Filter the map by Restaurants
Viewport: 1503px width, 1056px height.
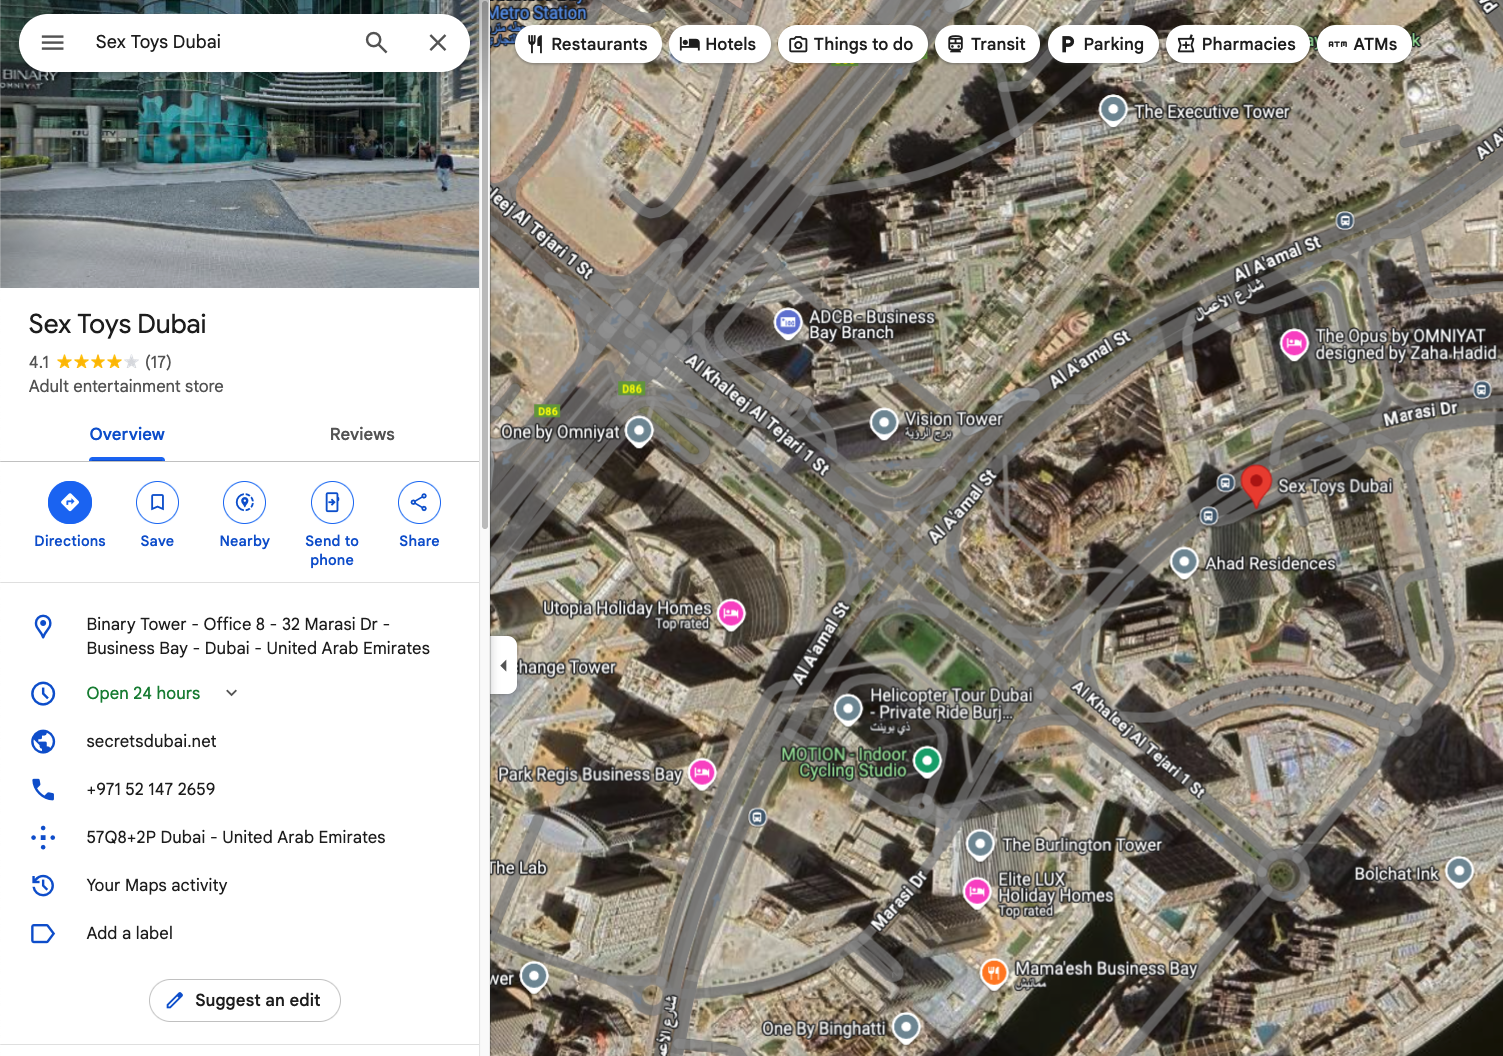[x=588, y=44]
